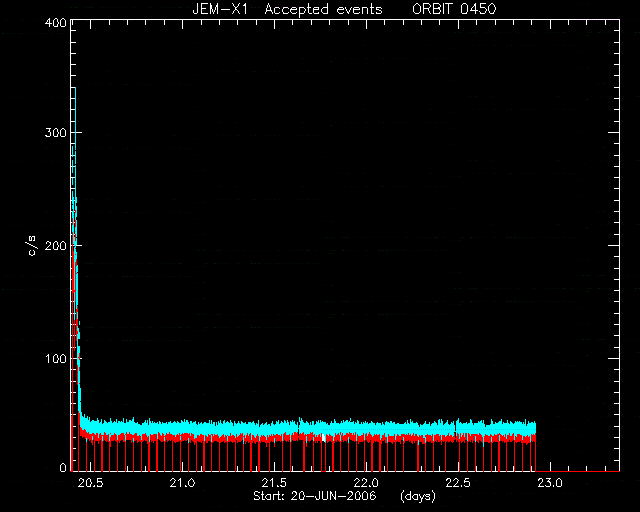Click the plot title JEM-X1 Accepted events
Viewport: 640px width, 512px height.
pyautogui.click(x=287, y=9)
